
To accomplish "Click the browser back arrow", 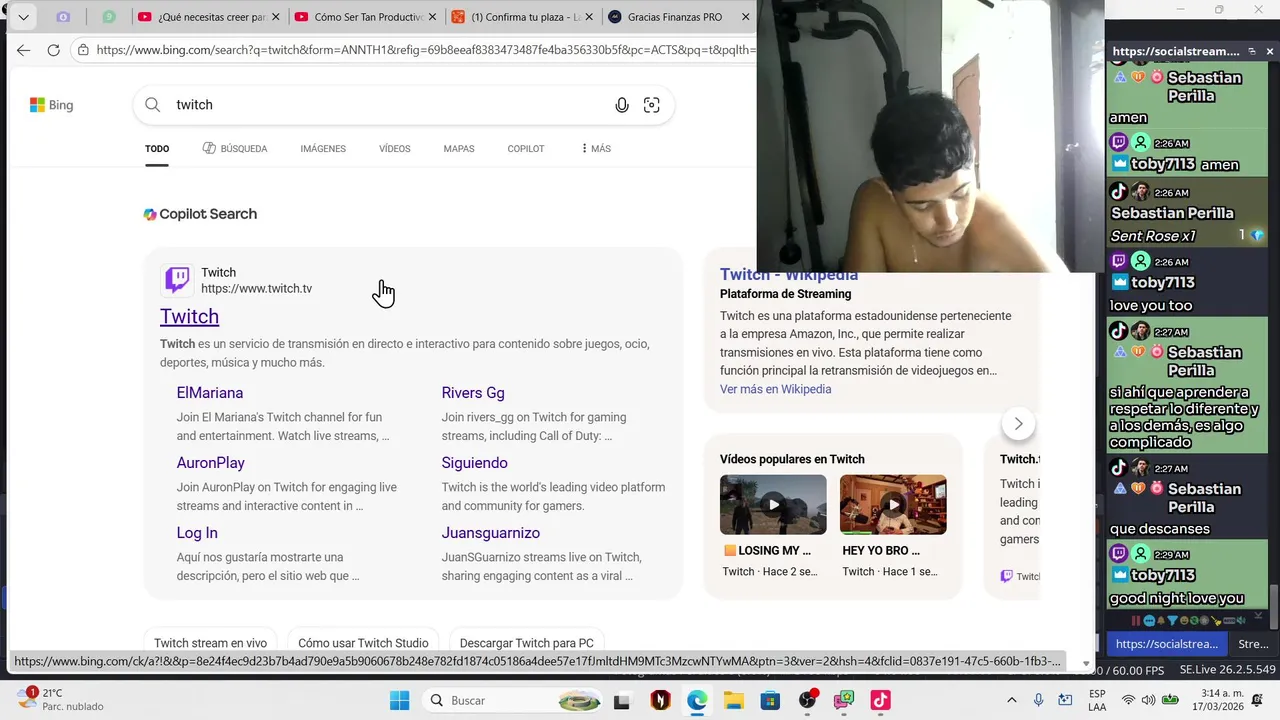I will [x=24, y=50].
